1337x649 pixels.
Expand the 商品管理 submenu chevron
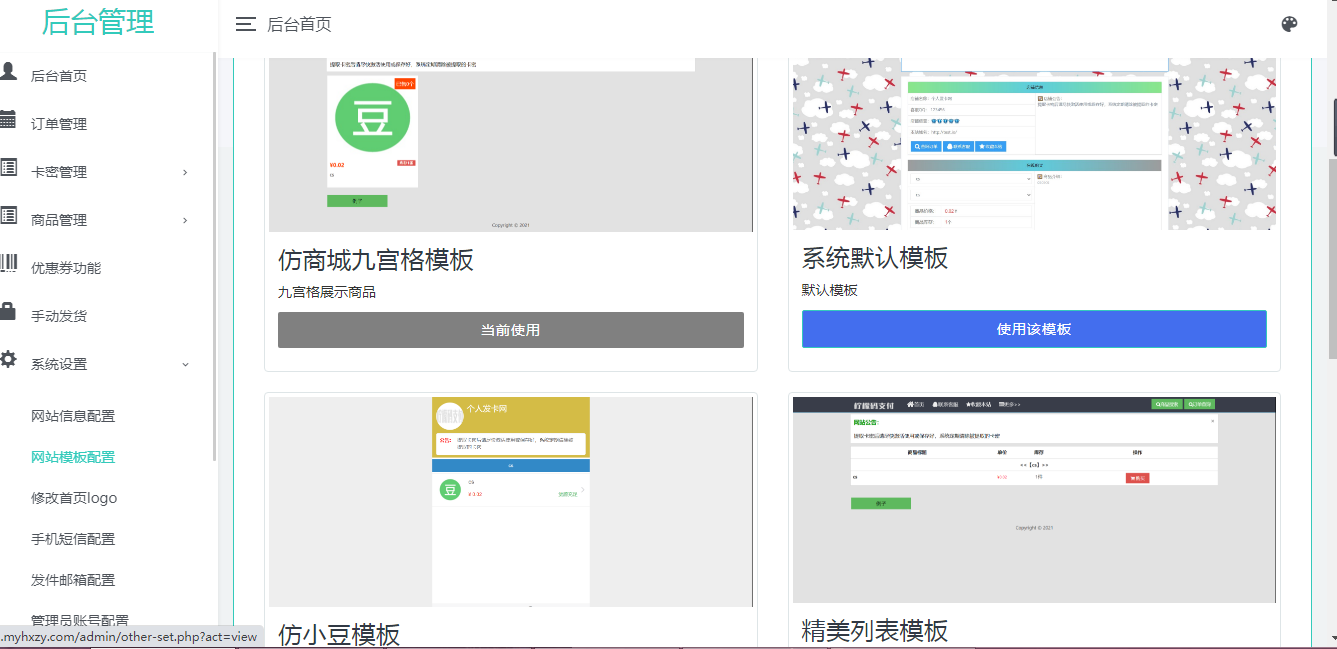[185, 220]
